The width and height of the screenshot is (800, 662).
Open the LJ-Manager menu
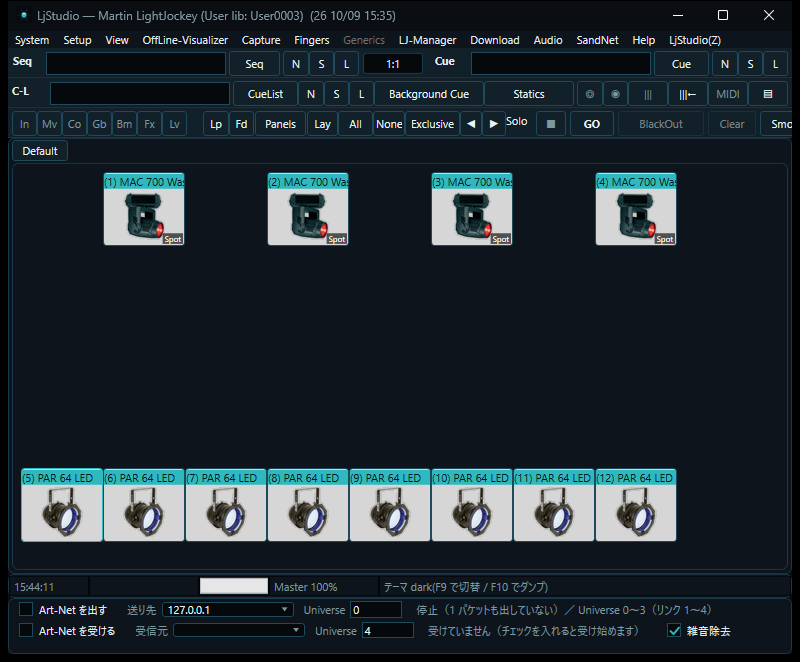pos(428,40)
